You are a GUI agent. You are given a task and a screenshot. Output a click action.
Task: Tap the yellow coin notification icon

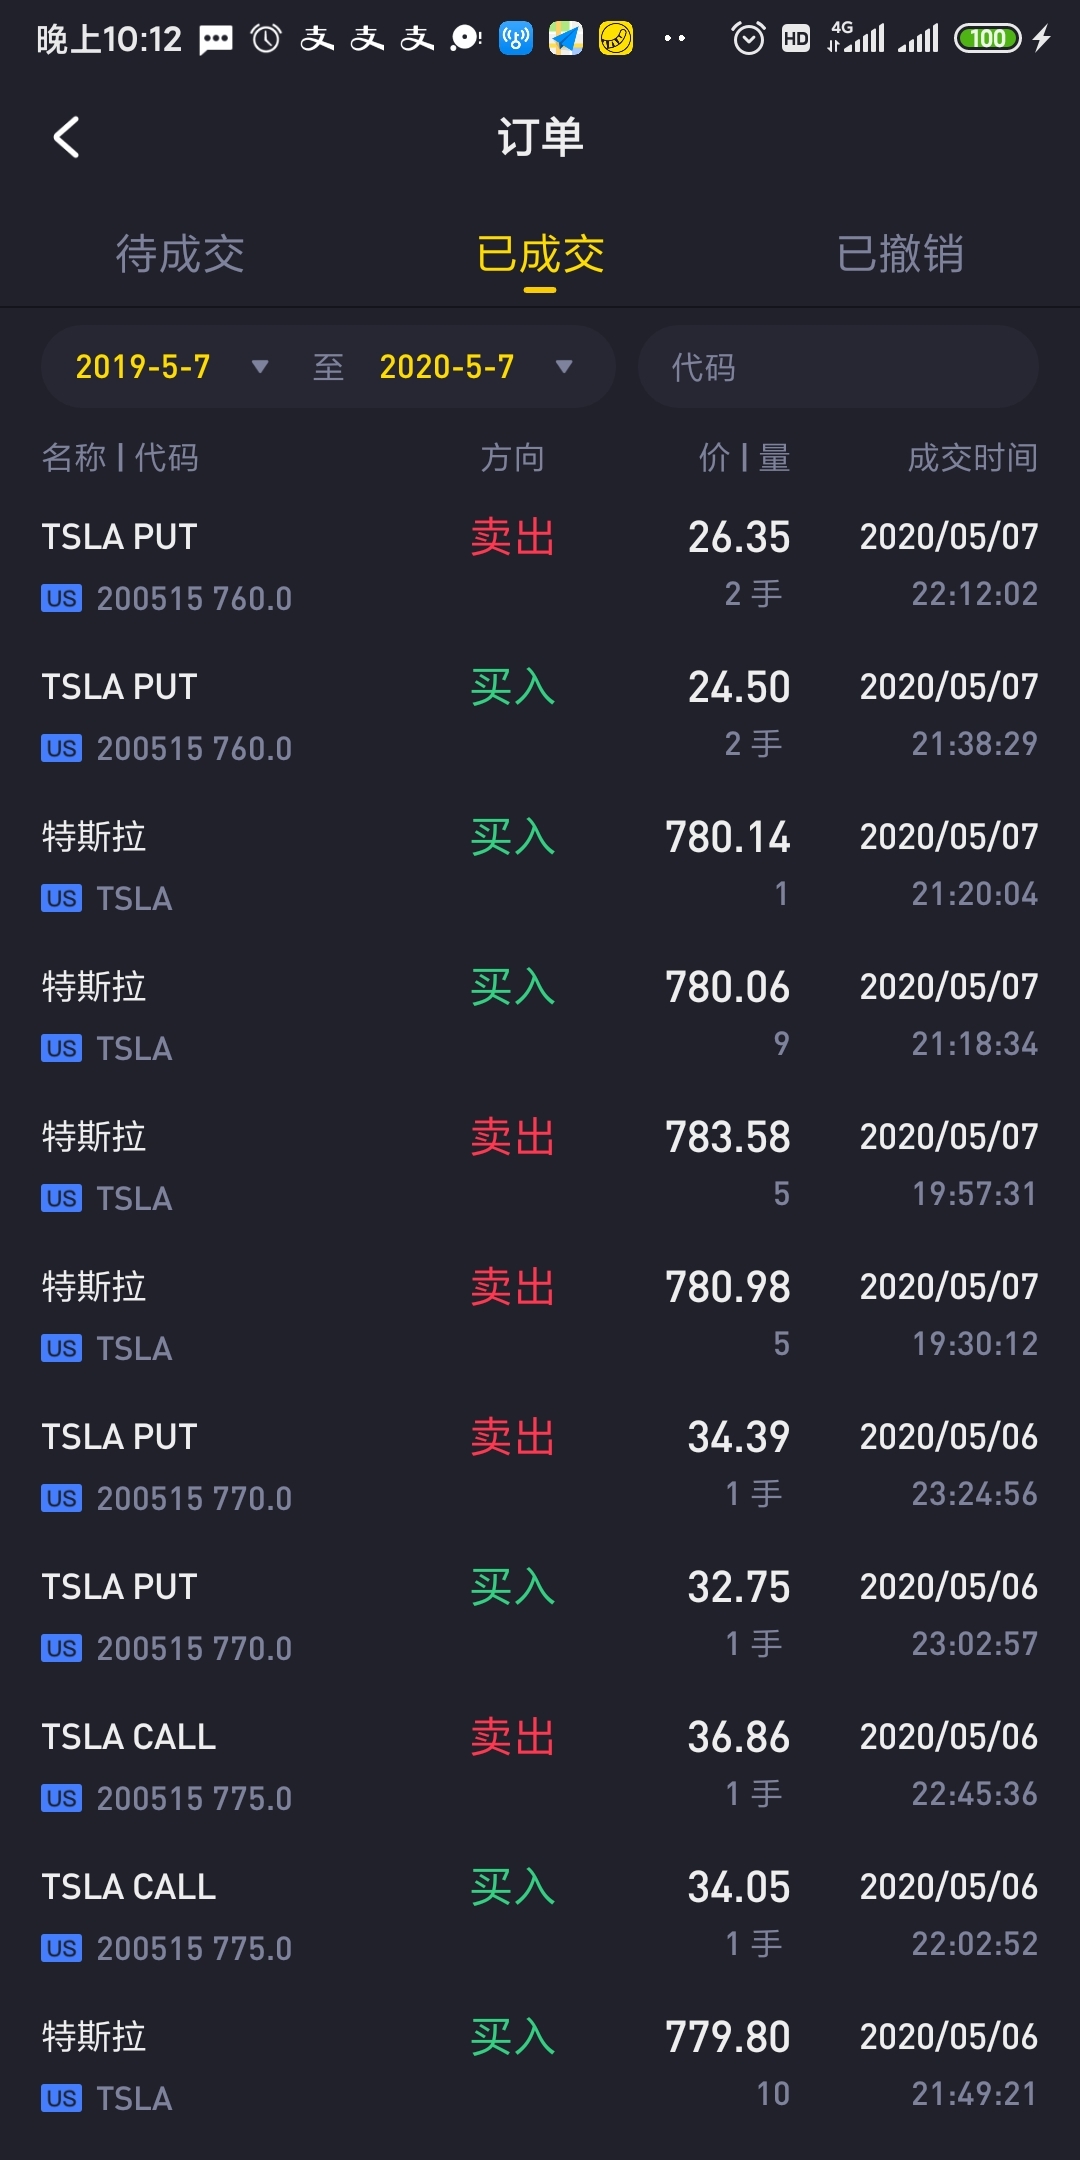[x=616, y=39]
